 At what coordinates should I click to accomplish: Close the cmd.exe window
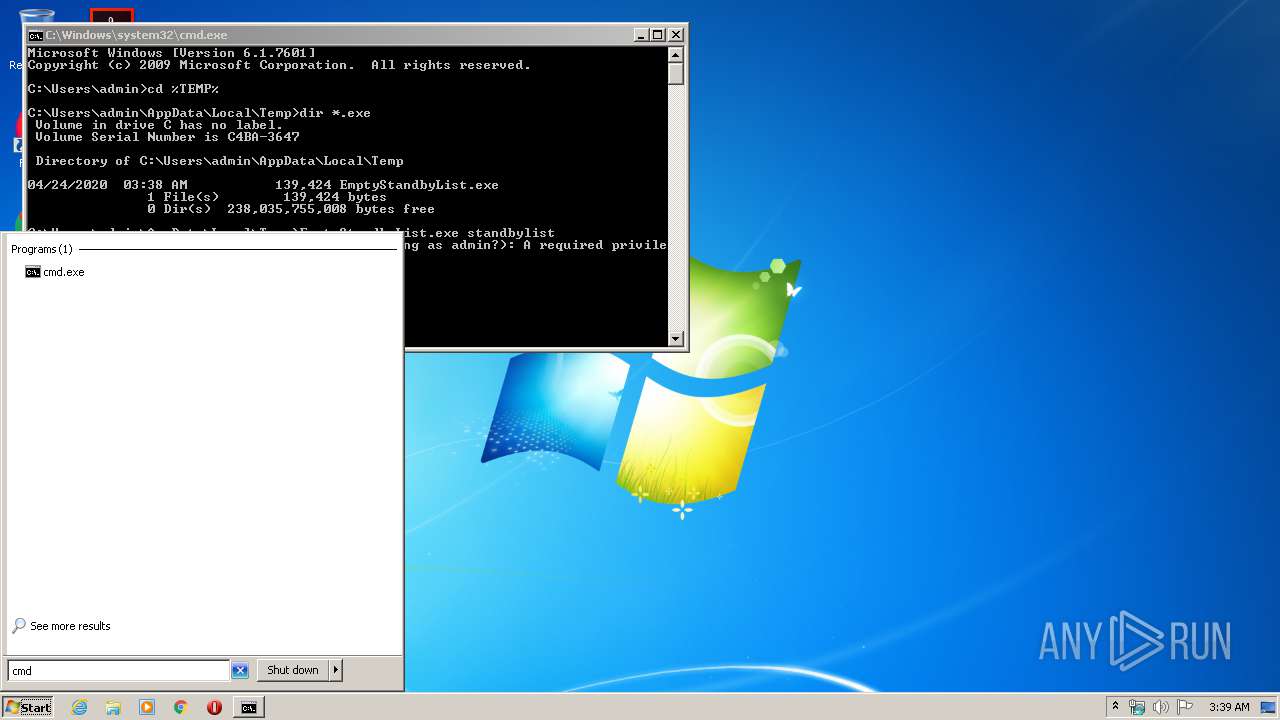(675, 34)
